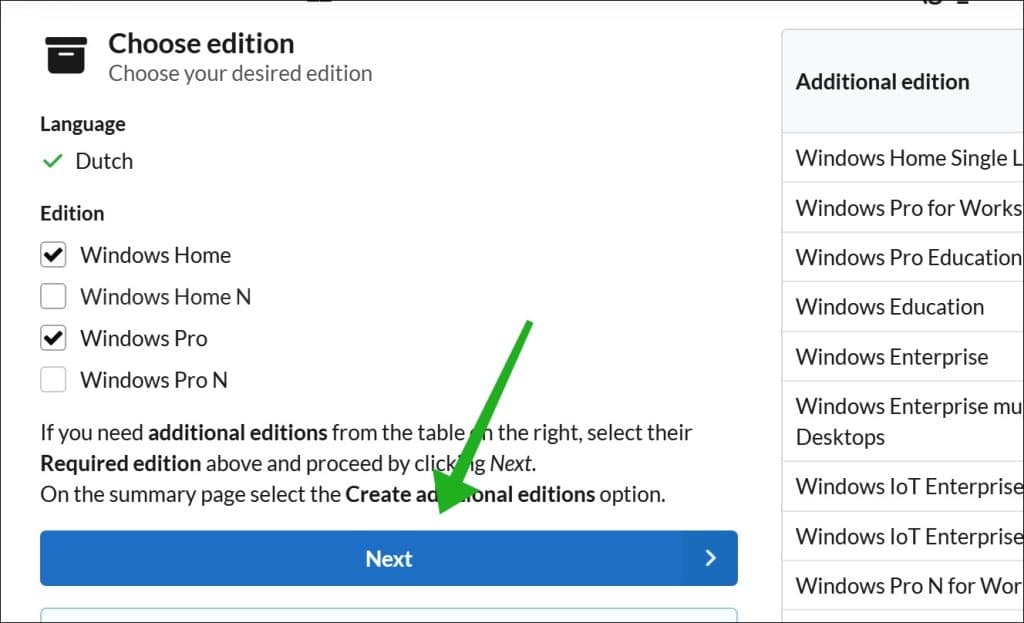
Task: Click the Windows Pro N label text
Action: tap(153, 379)
